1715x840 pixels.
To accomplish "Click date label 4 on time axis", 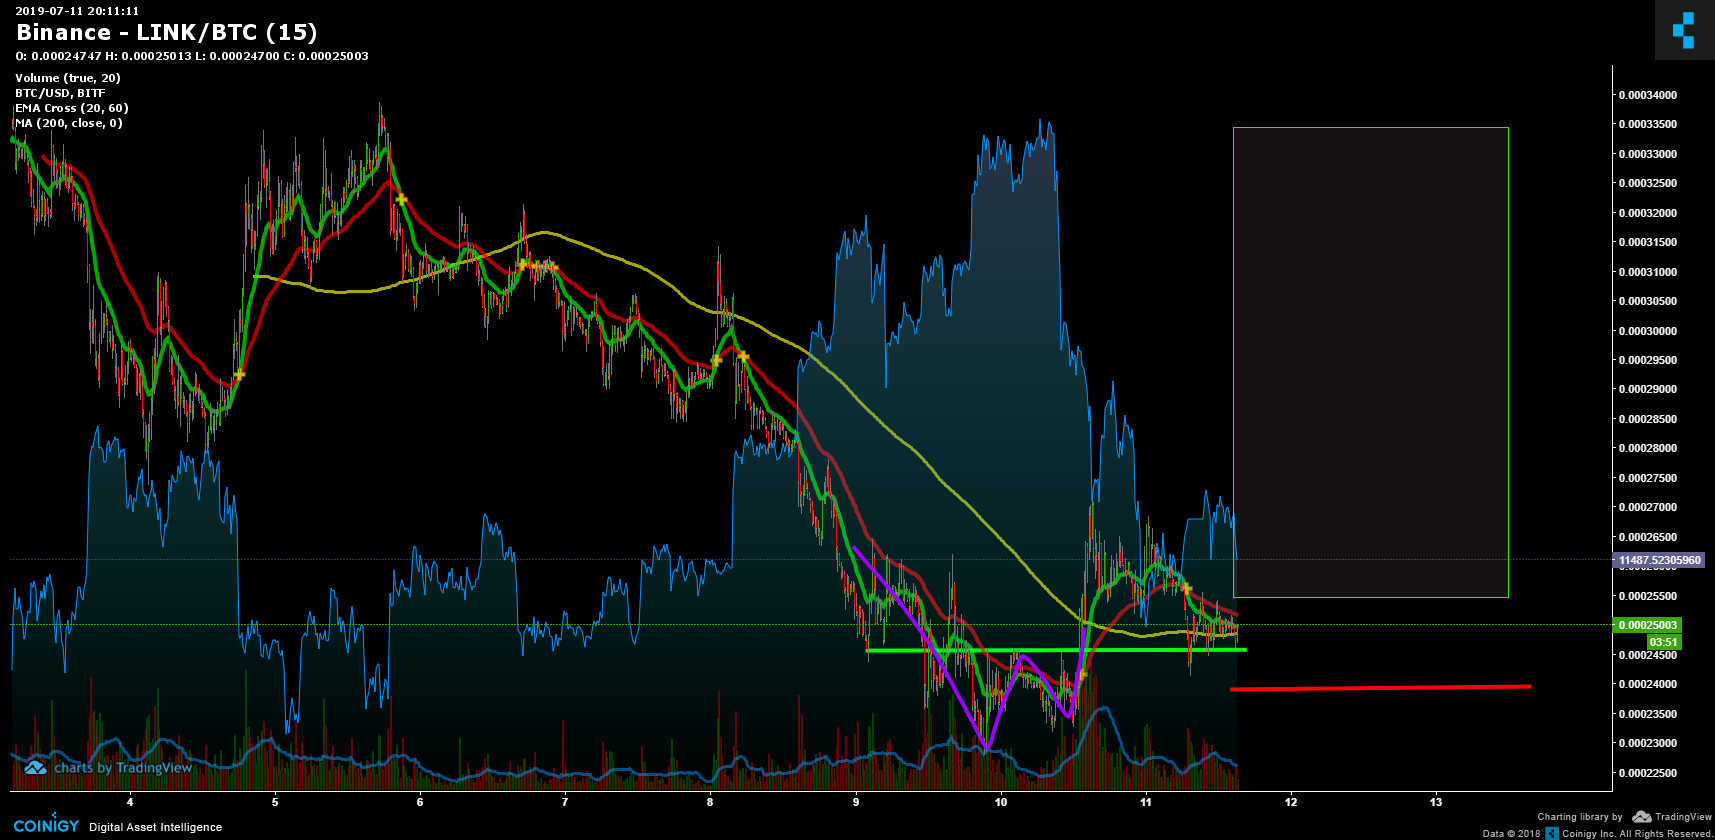I will pyautogui.click(x=130, y=802).
